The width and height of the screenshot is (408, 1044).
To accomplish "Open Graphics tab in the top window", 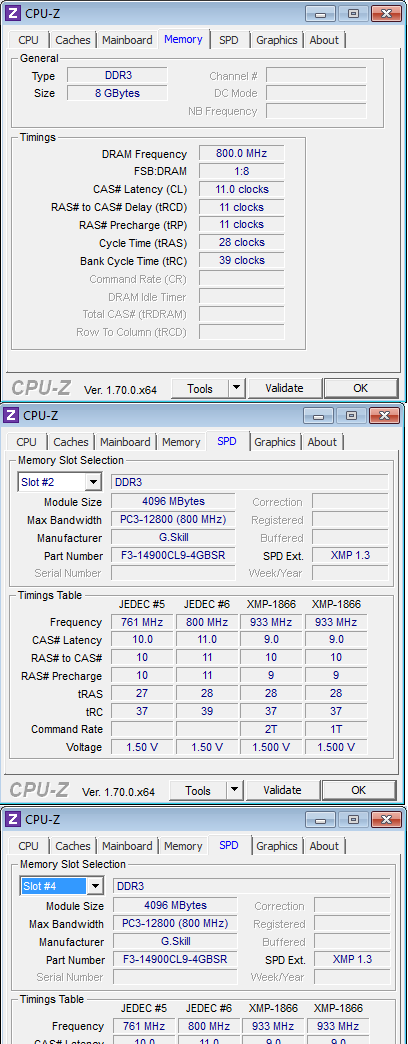I will point(277,40).
